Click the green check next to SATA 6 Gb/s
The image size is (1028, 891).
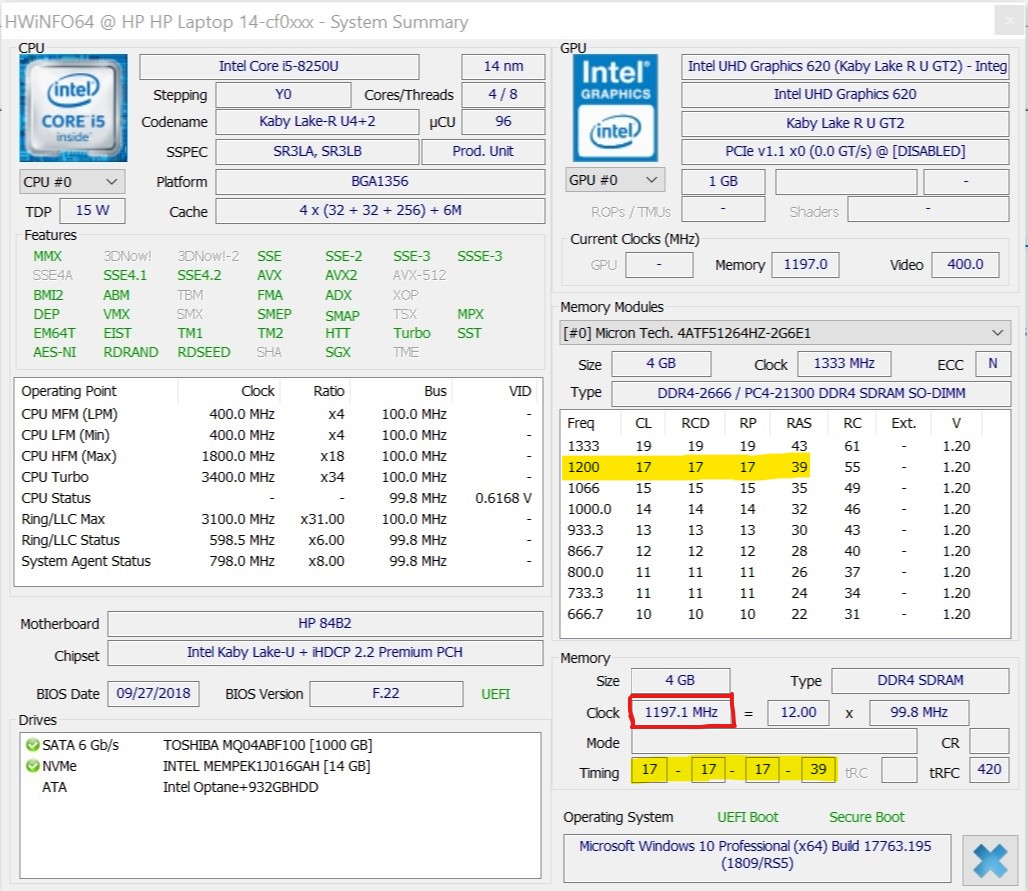pos(32,745)
